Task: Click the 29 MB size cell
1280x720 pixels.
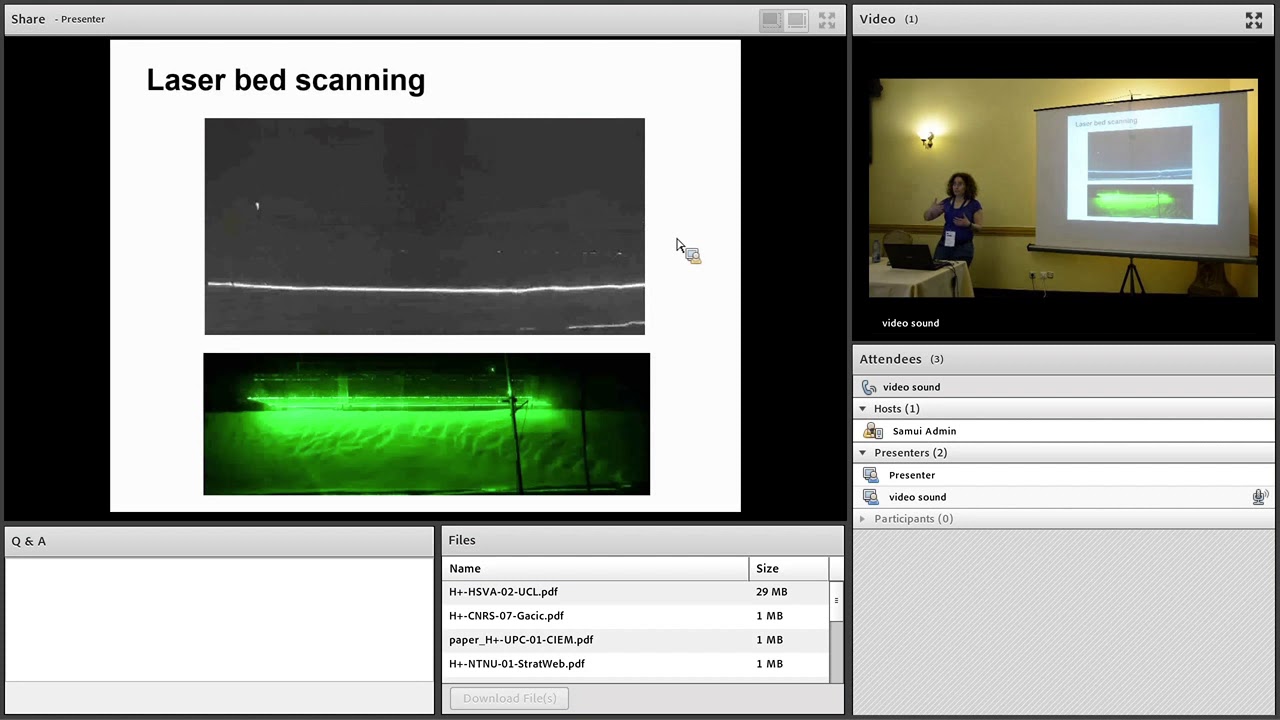Action: [771, 592]
